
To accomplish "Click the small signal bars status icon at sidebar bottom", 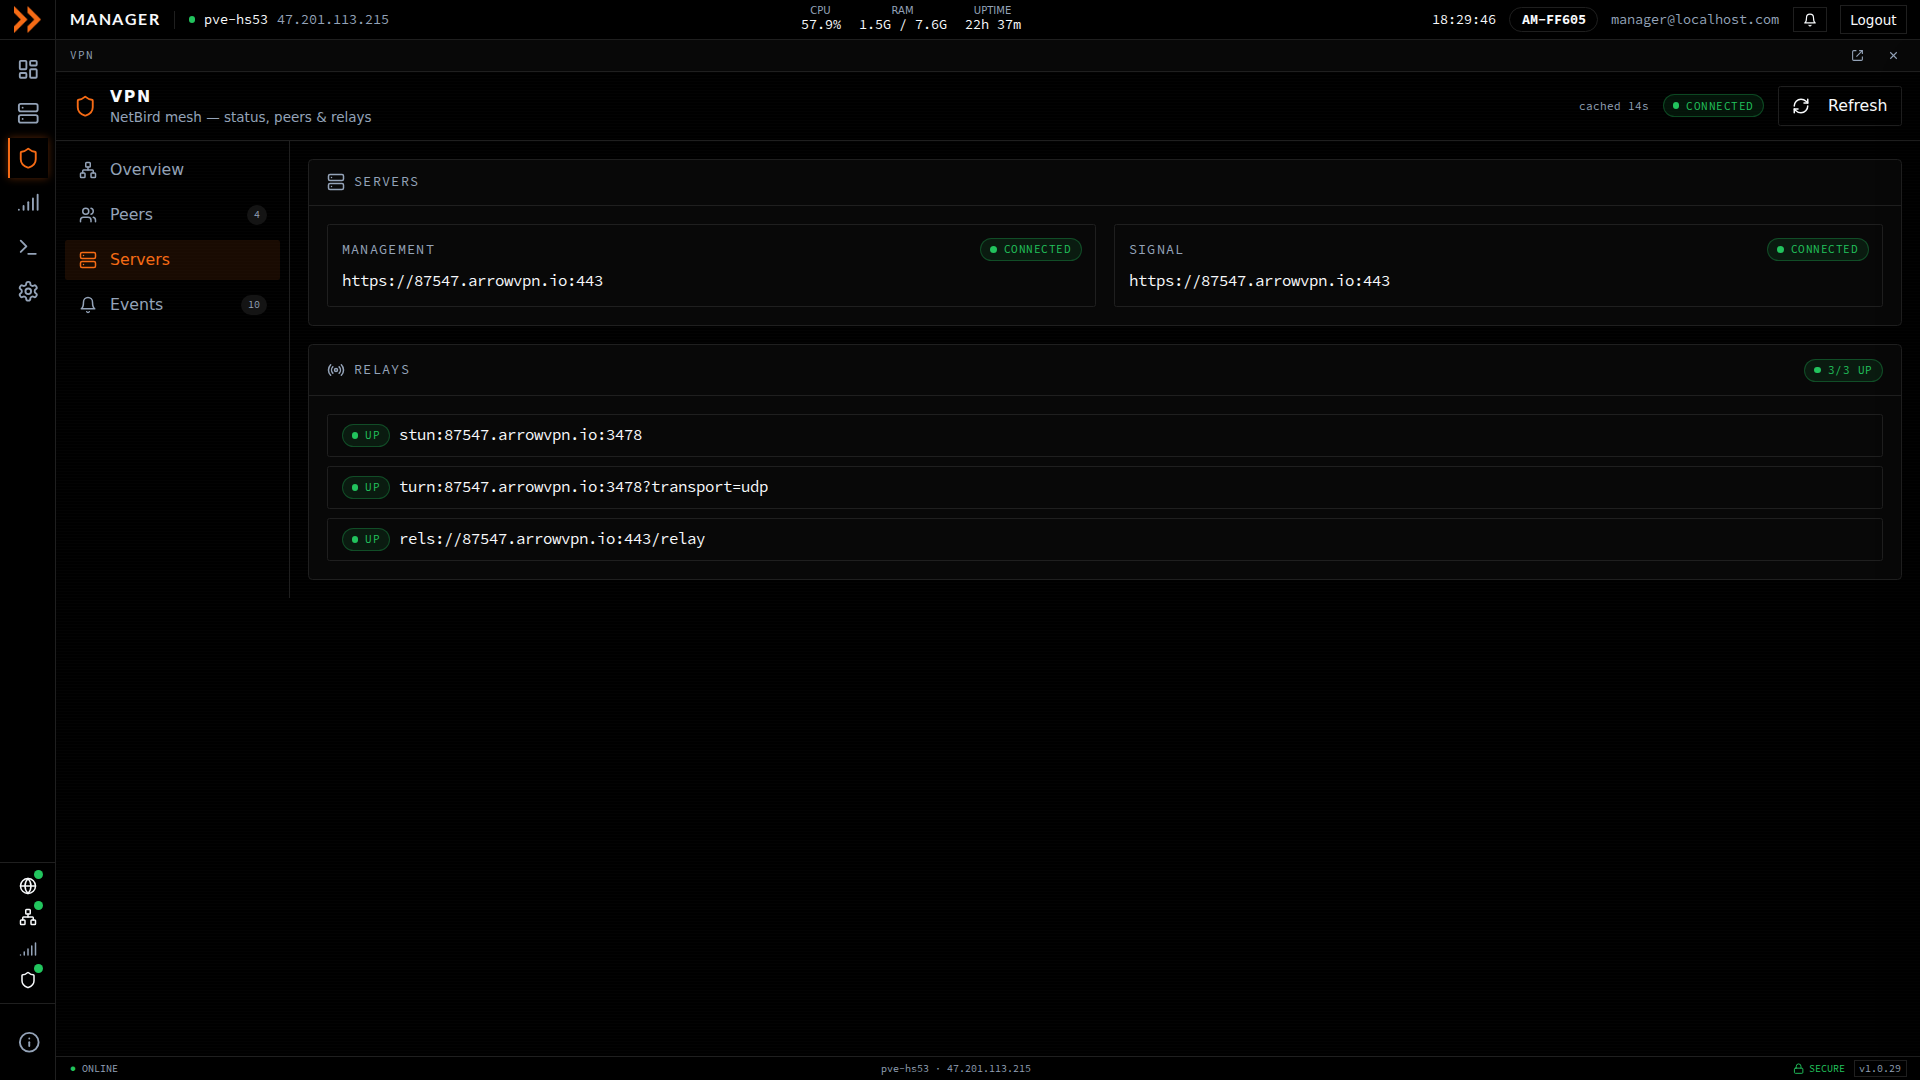I will (28, 949).
